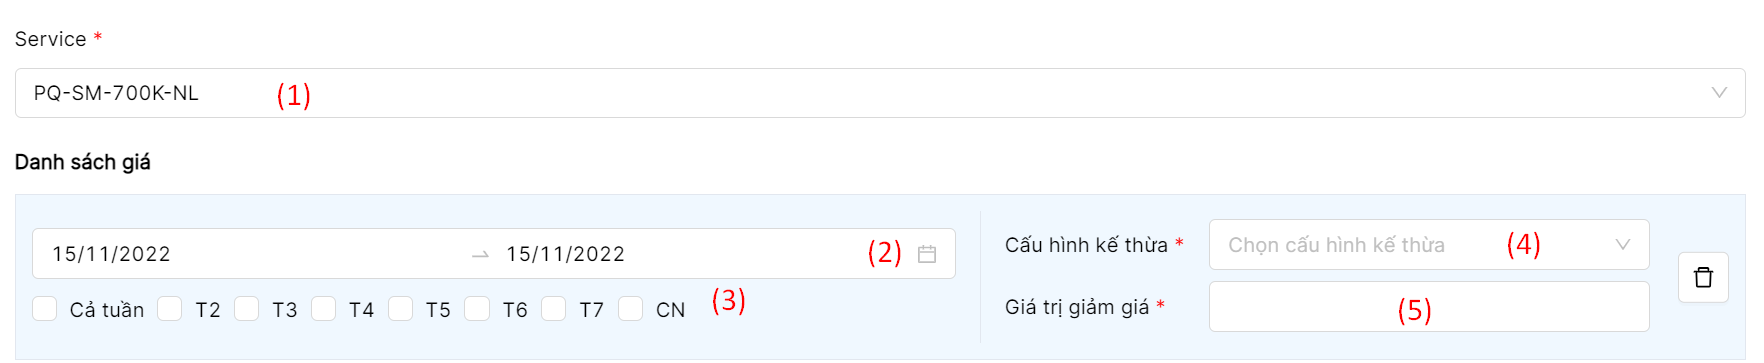
Task: Tick the CN checkbox
Action: [x=630, y=308]
